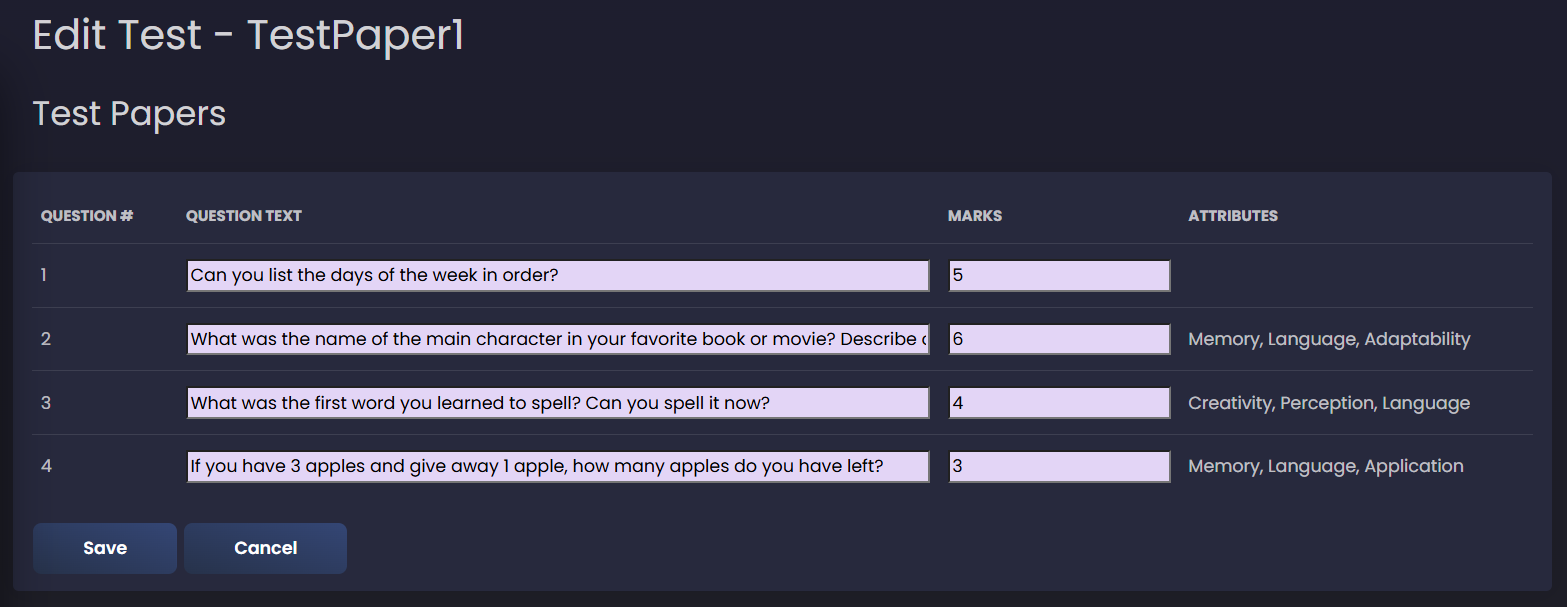Edit question 1 text about days of week
Viewport: 1567px width, 607px height.
558,276
